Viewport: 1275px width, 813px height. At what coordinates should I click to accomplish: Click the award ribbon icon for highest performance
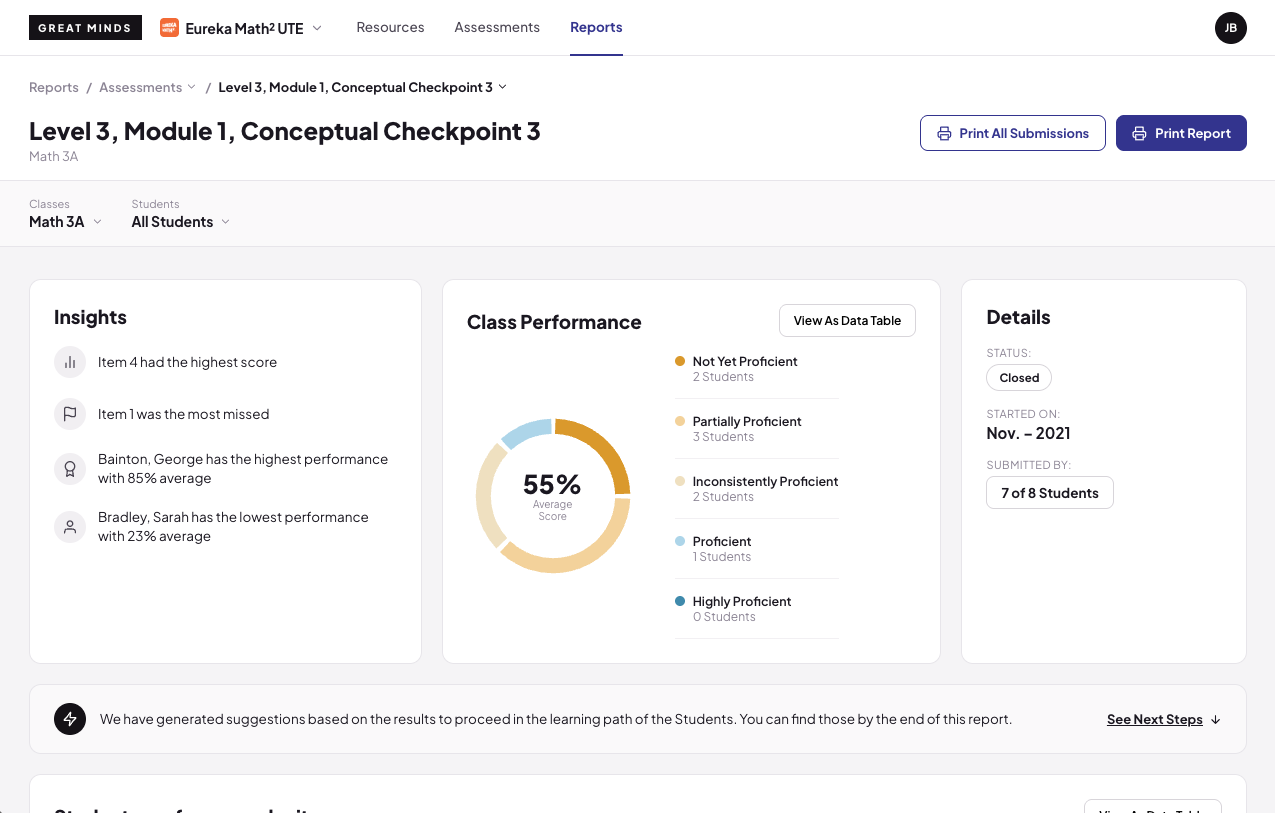pyautogui.click(x=70, y=469)
